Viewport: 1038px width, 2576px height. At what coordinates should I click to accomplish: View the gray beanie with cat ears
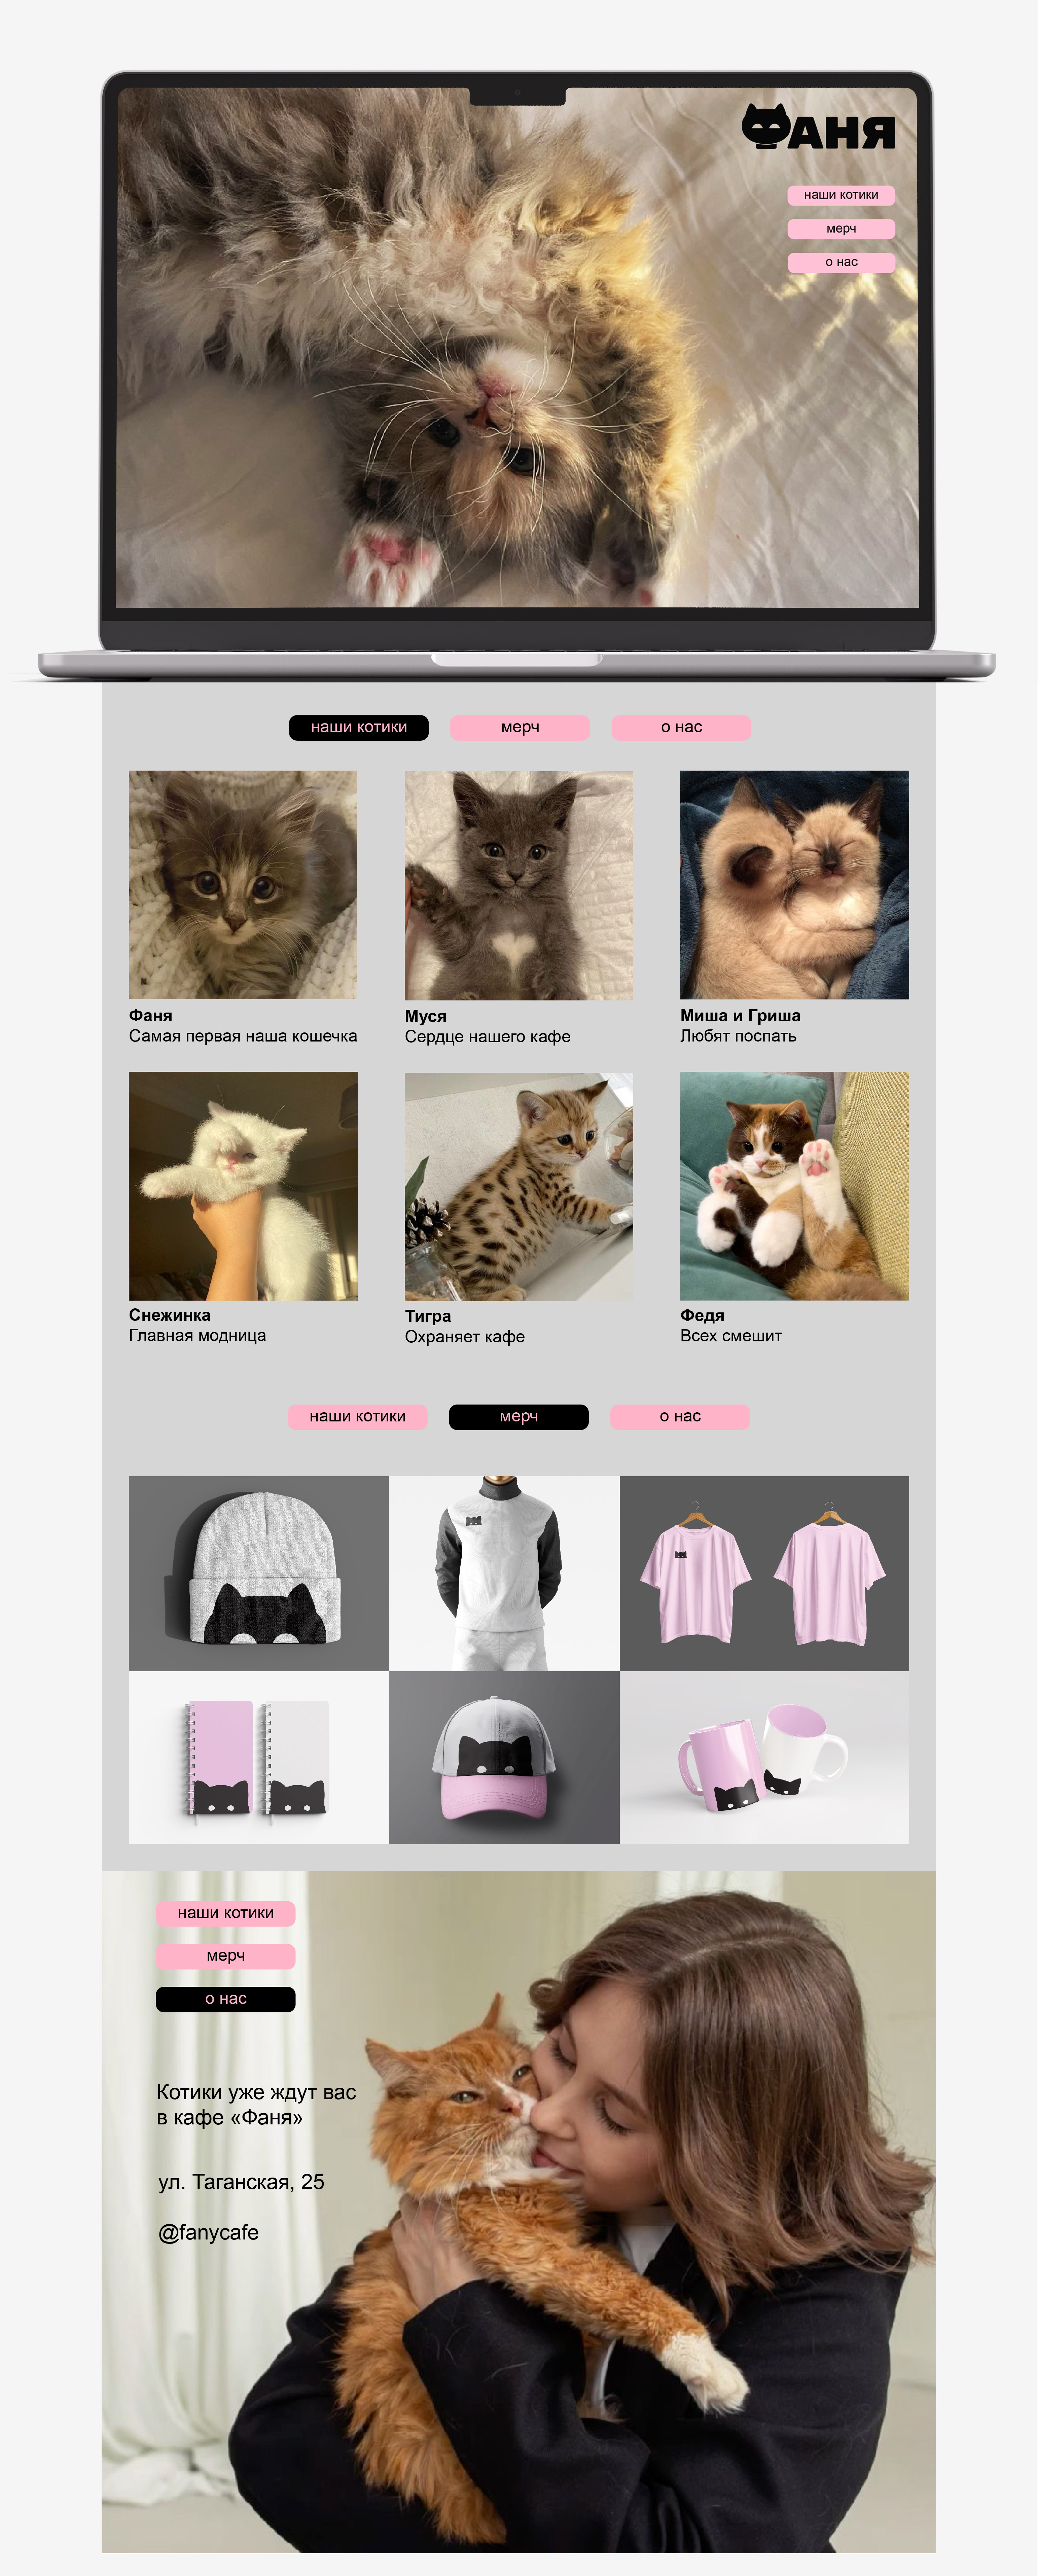coord(259,1573)
